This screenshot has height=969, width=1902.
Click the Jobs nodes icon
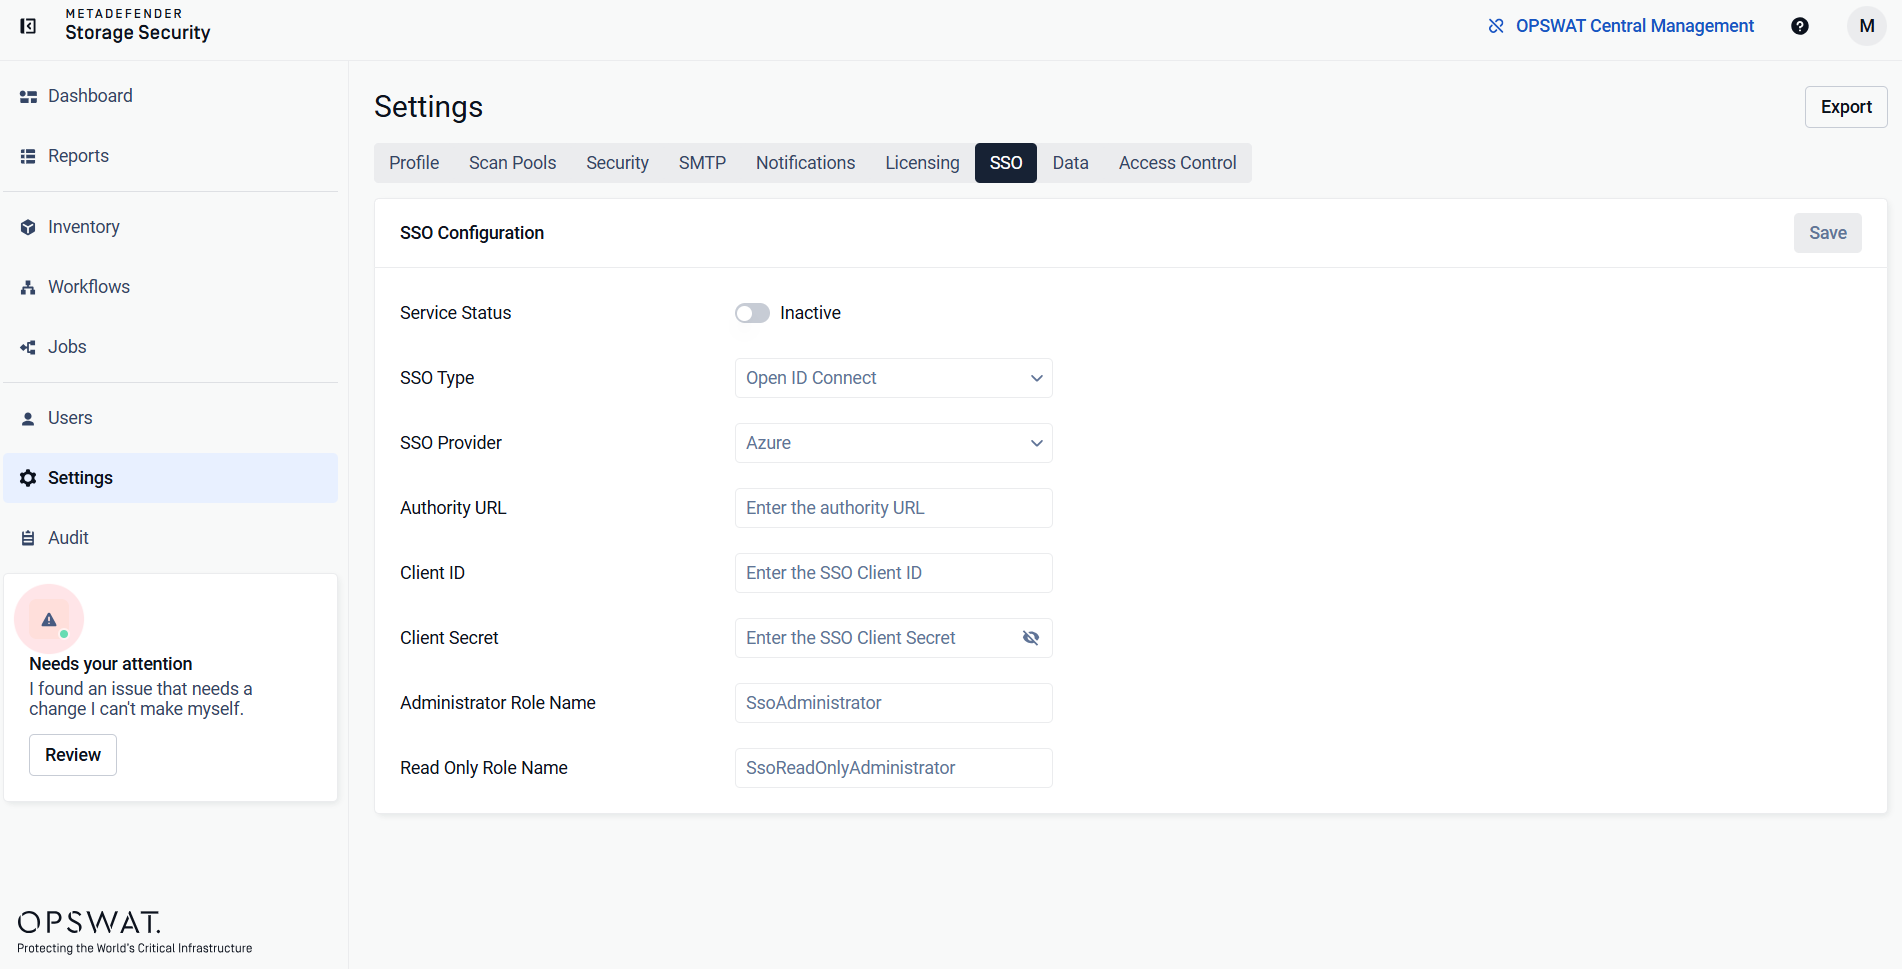pos(28,347)
